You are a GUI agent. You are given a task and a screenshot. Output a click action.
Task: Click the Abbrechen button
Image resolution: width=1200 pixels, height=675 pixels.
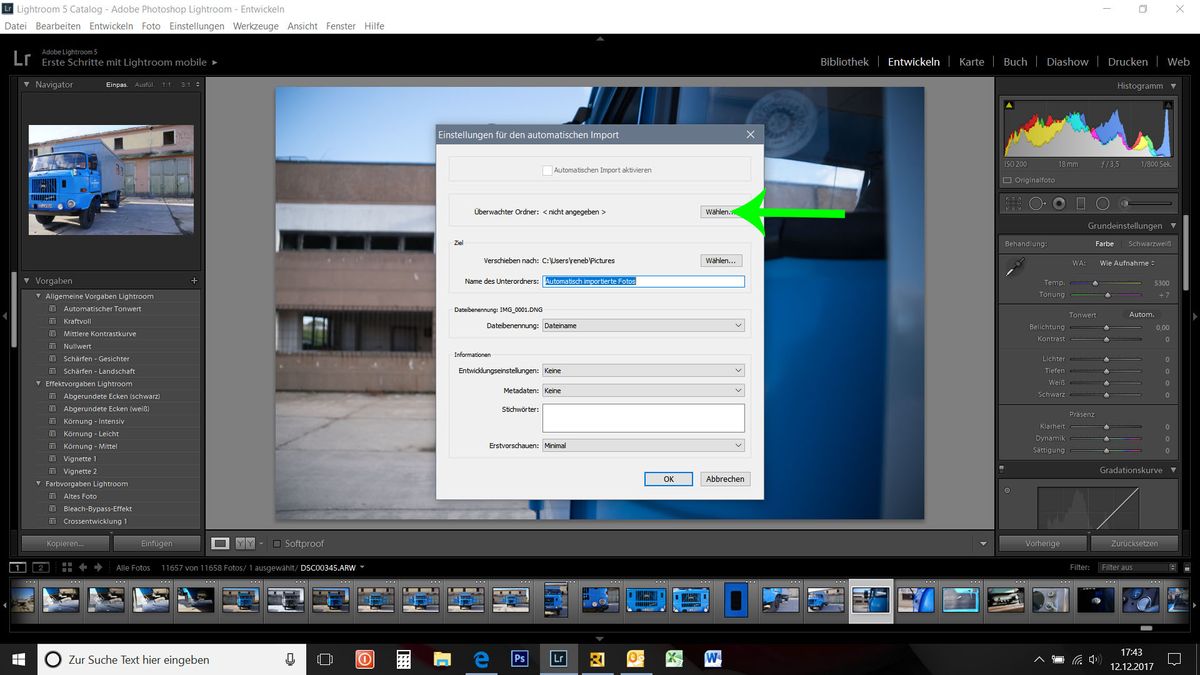pos(725,479)
